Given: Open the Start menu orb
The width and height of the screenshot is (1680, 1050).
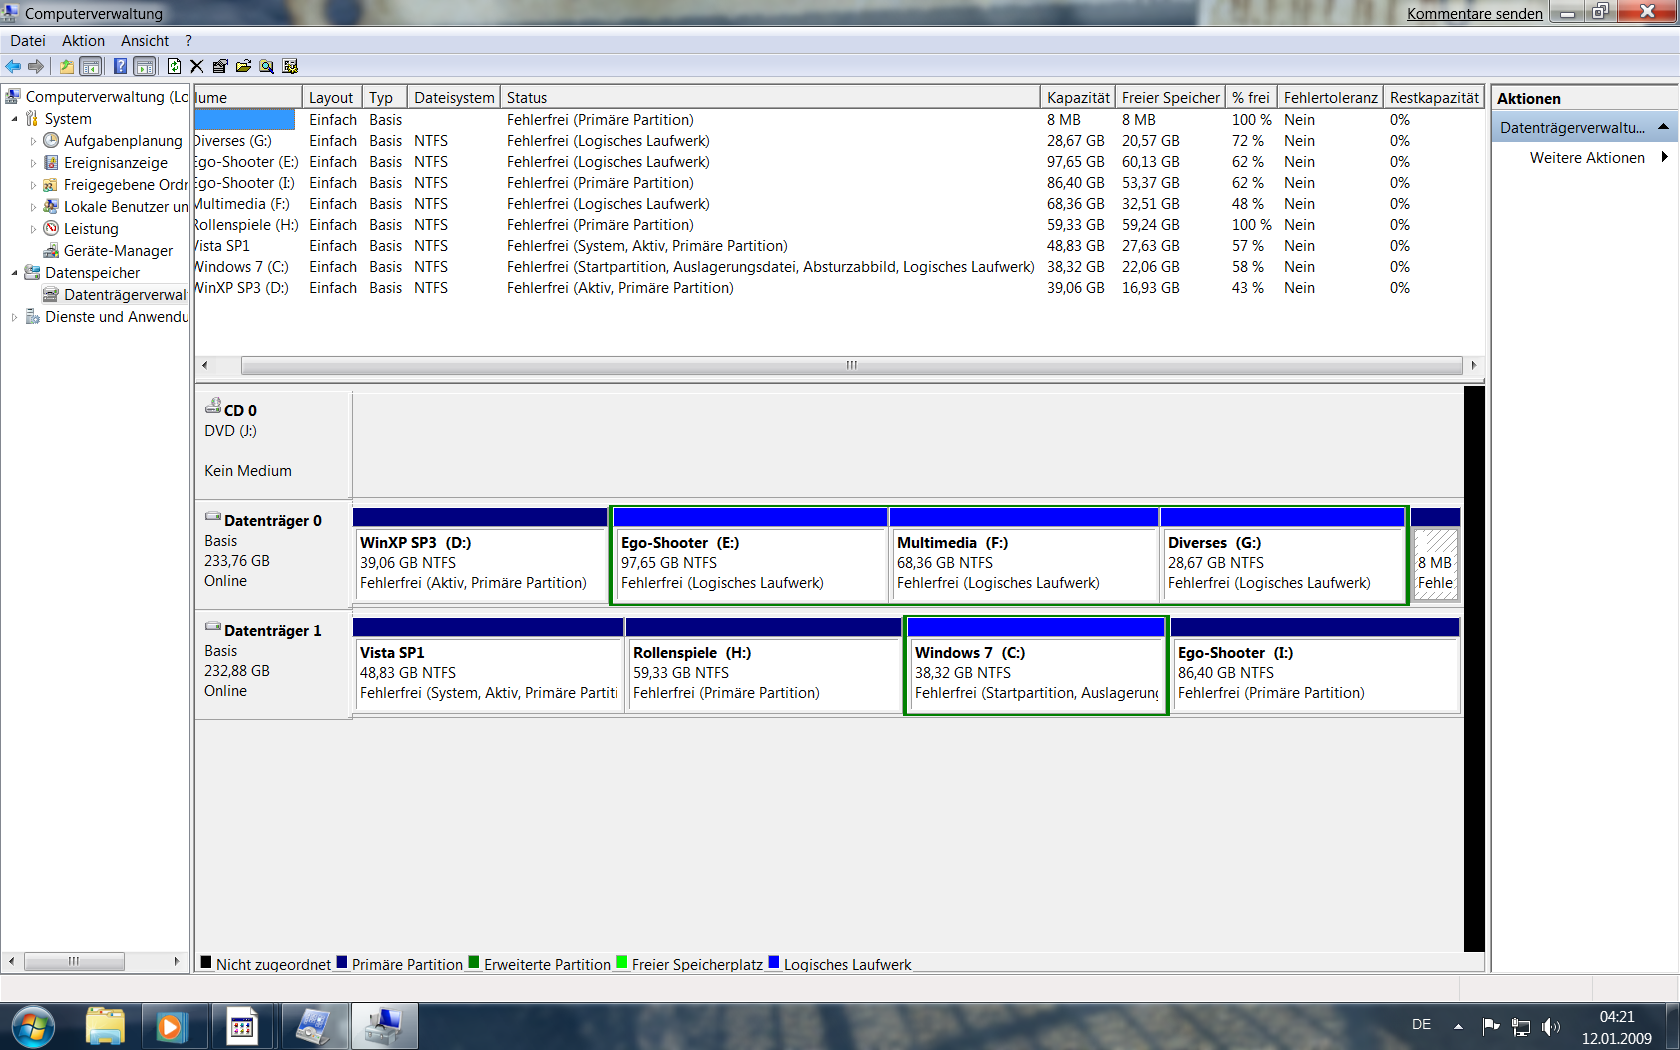Looking at the screenshot, I should [33, 1027].
